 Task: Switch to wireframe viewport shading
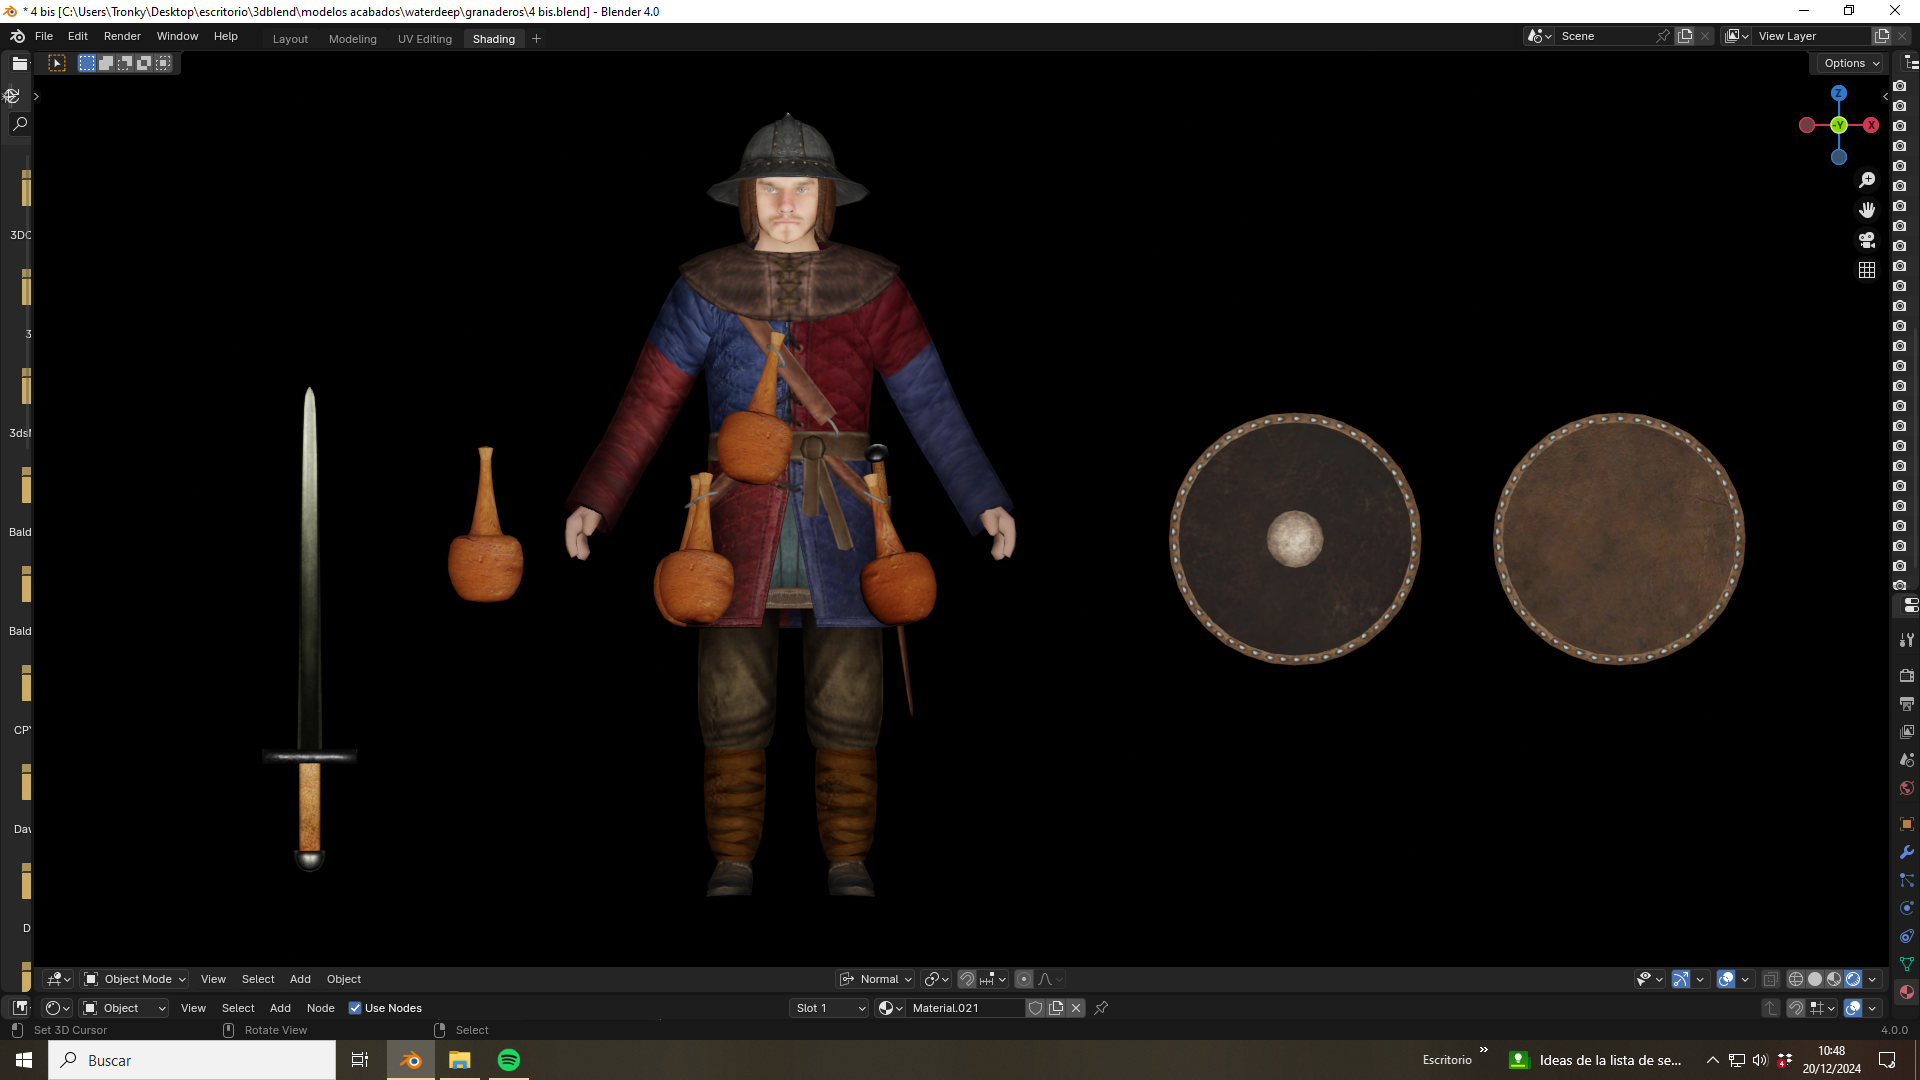[1796, 980]
